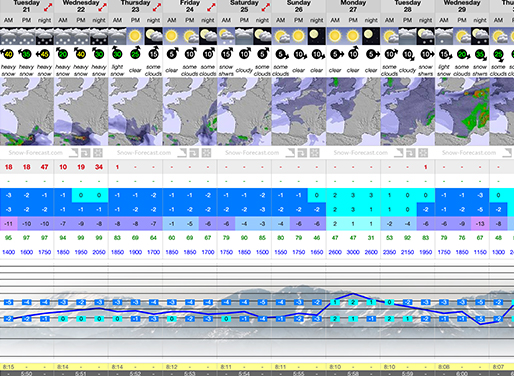Click the middle map control icon below the Wednesday 22 map
The height and width of the screenshot is (376, 514).
[86, 153]
